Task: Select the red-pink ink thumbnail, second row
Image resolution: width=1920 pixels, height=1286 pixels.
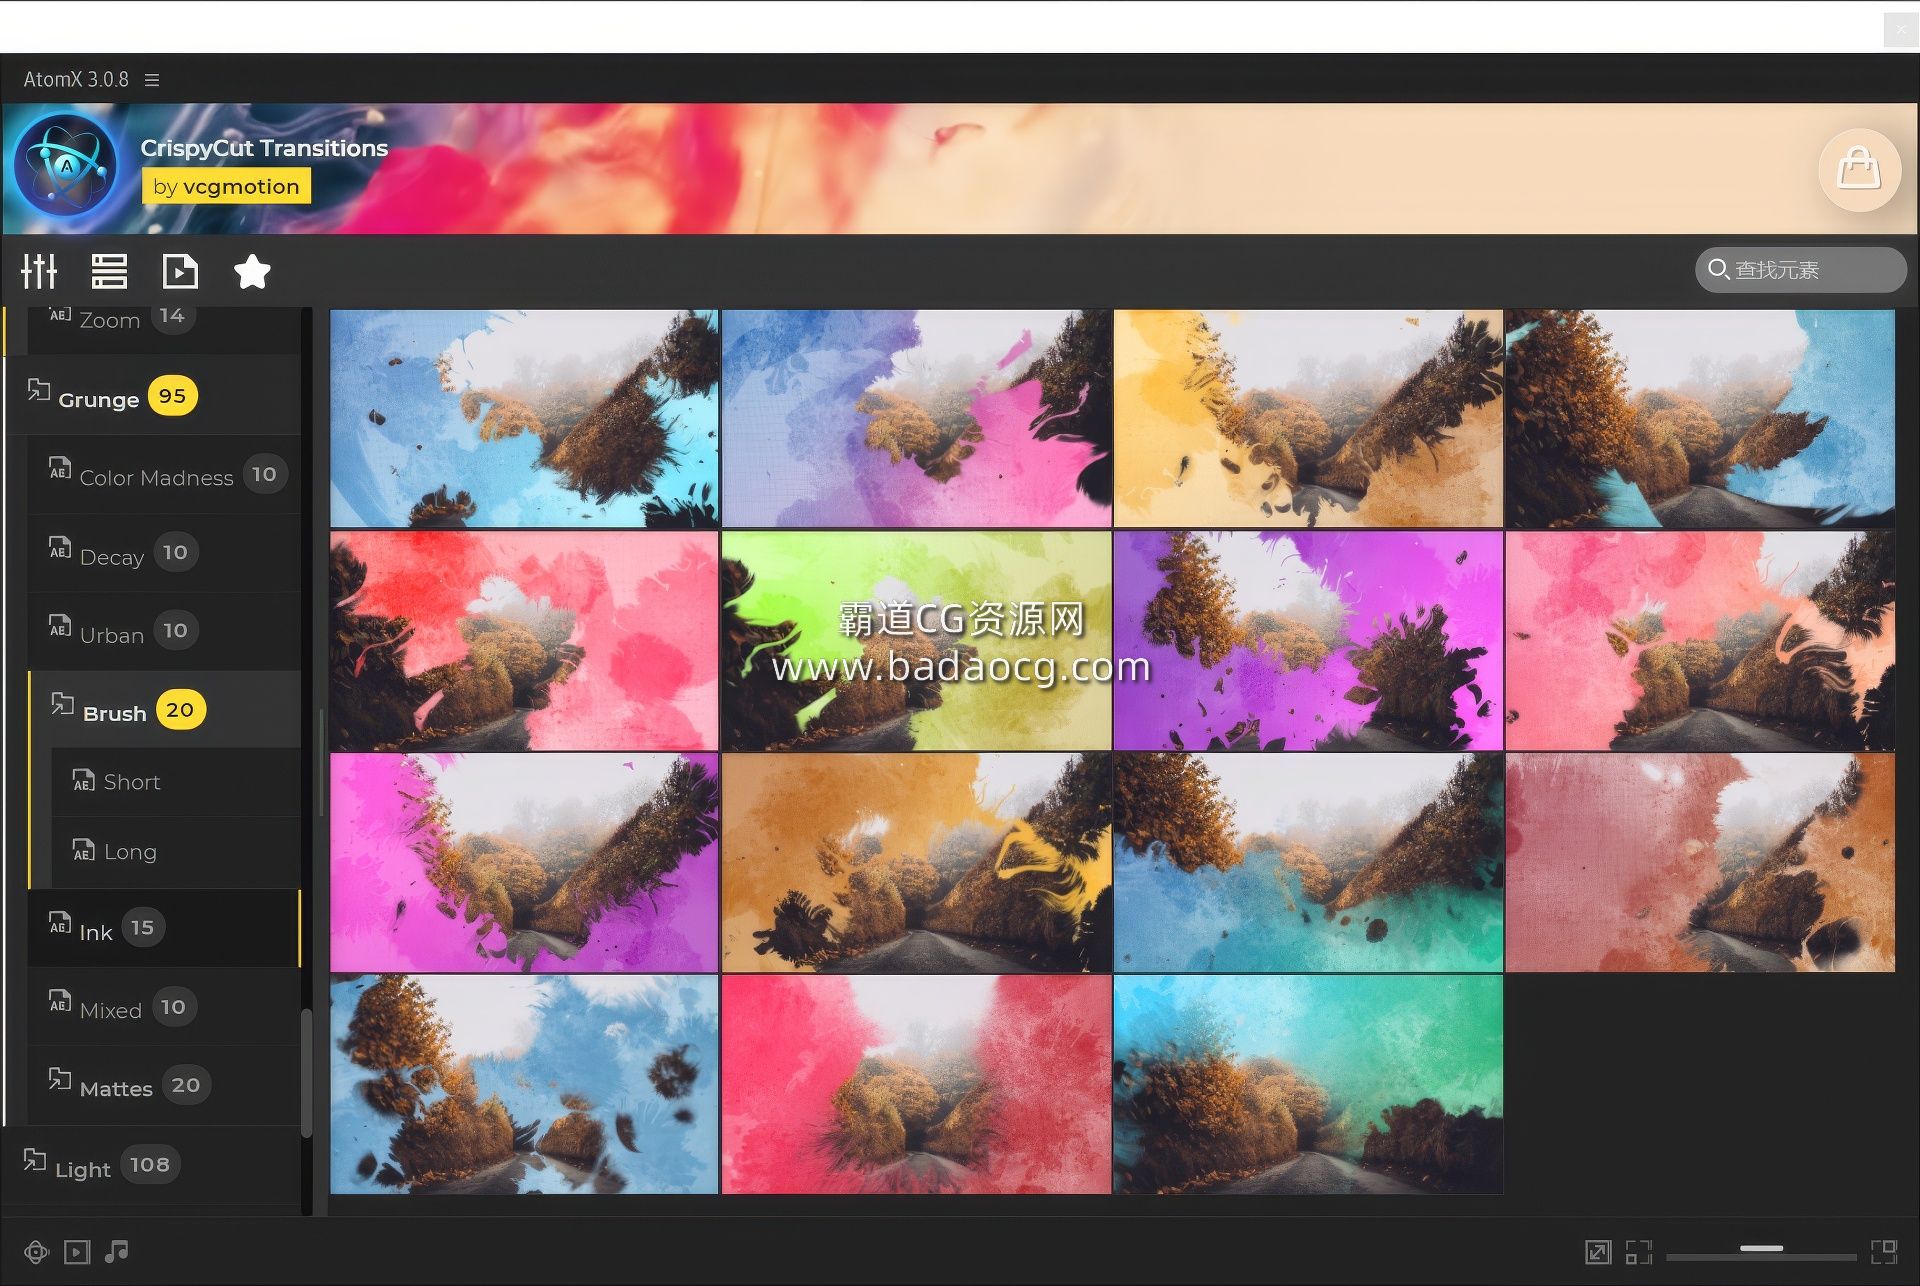Action: (524, 641)
